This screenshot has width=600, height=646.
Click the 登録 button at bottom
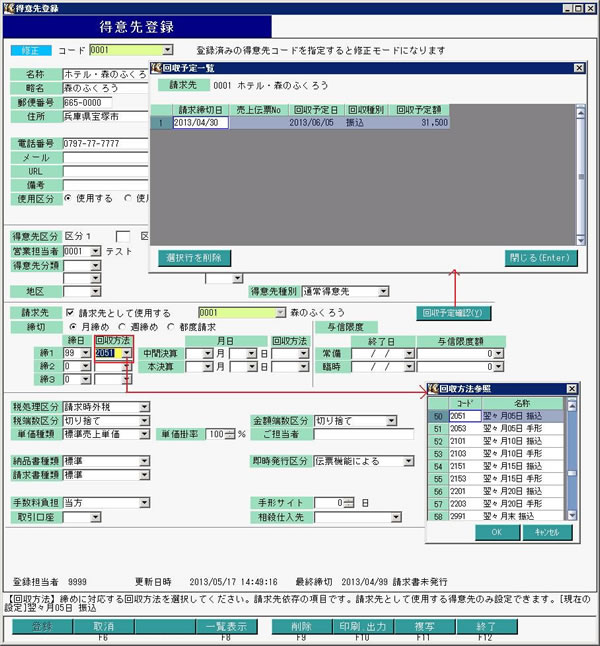42,626
